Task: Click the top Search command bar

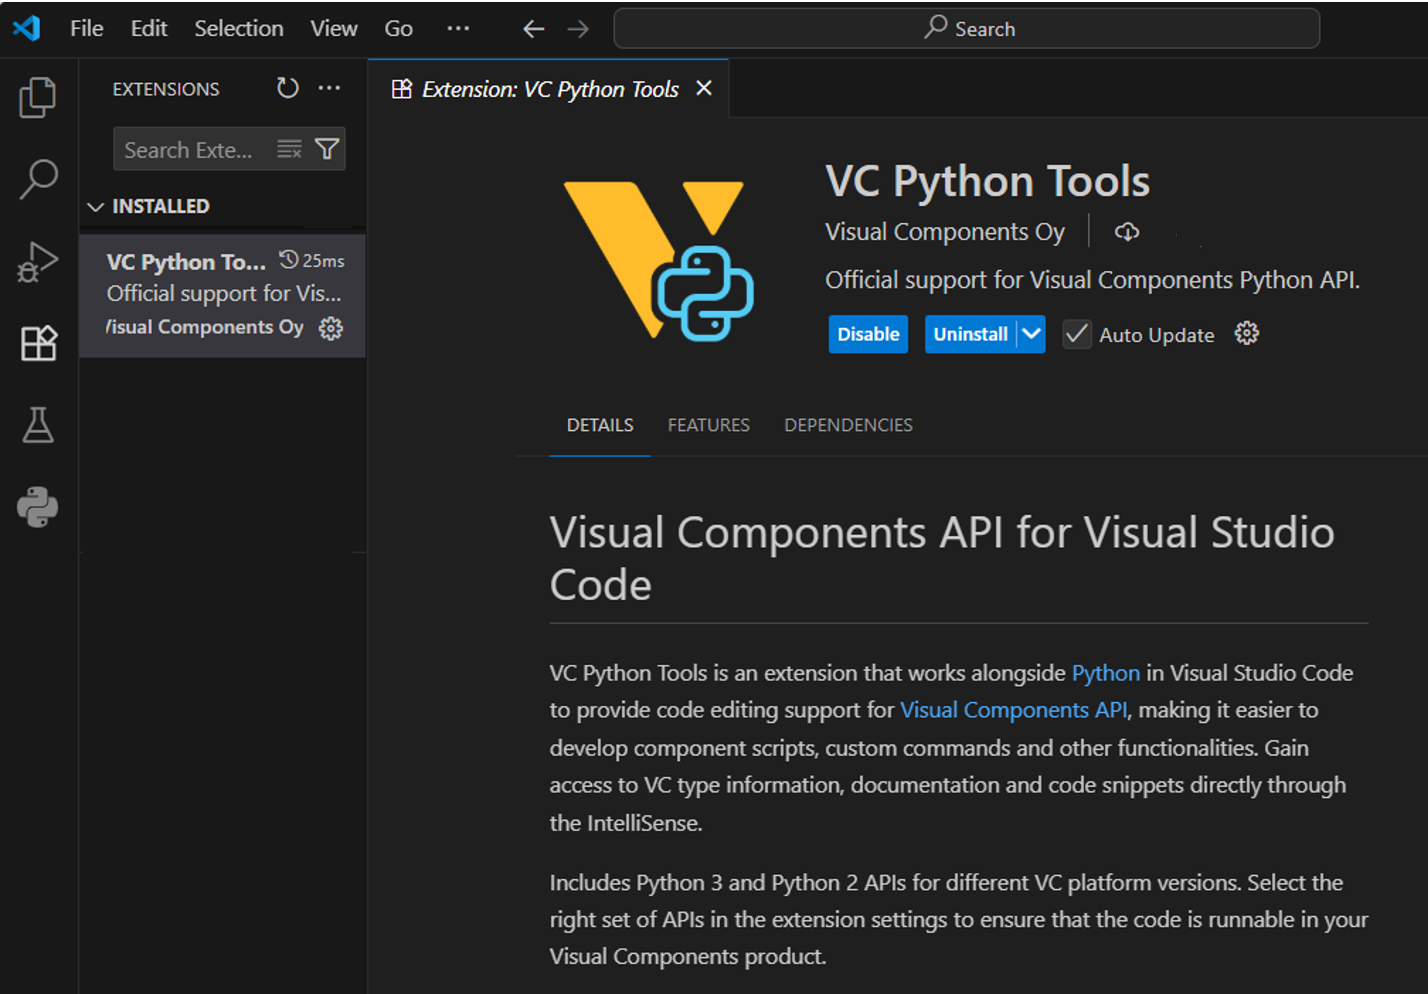Action: [966, 28]
